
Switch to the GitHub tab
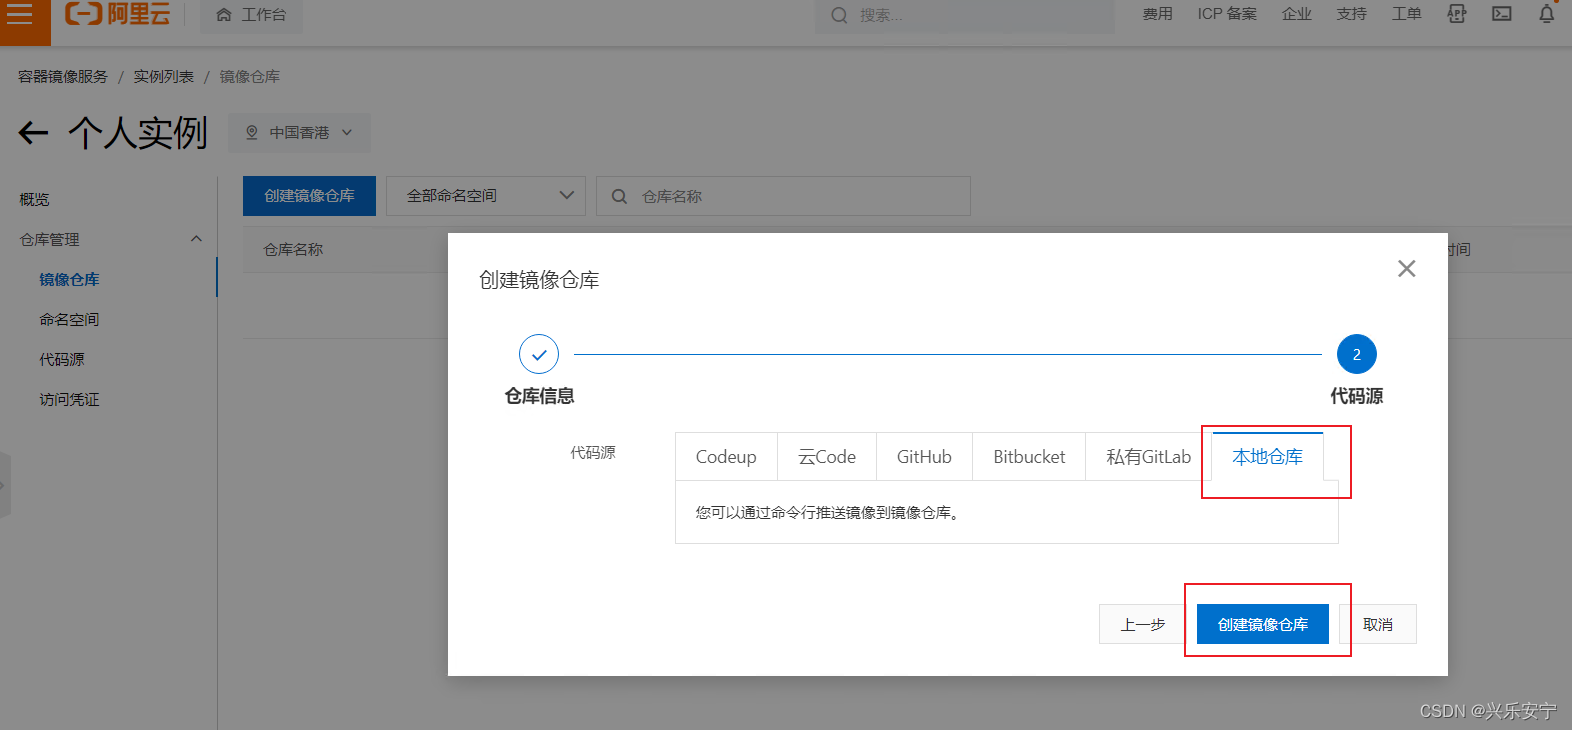(924, 457)
